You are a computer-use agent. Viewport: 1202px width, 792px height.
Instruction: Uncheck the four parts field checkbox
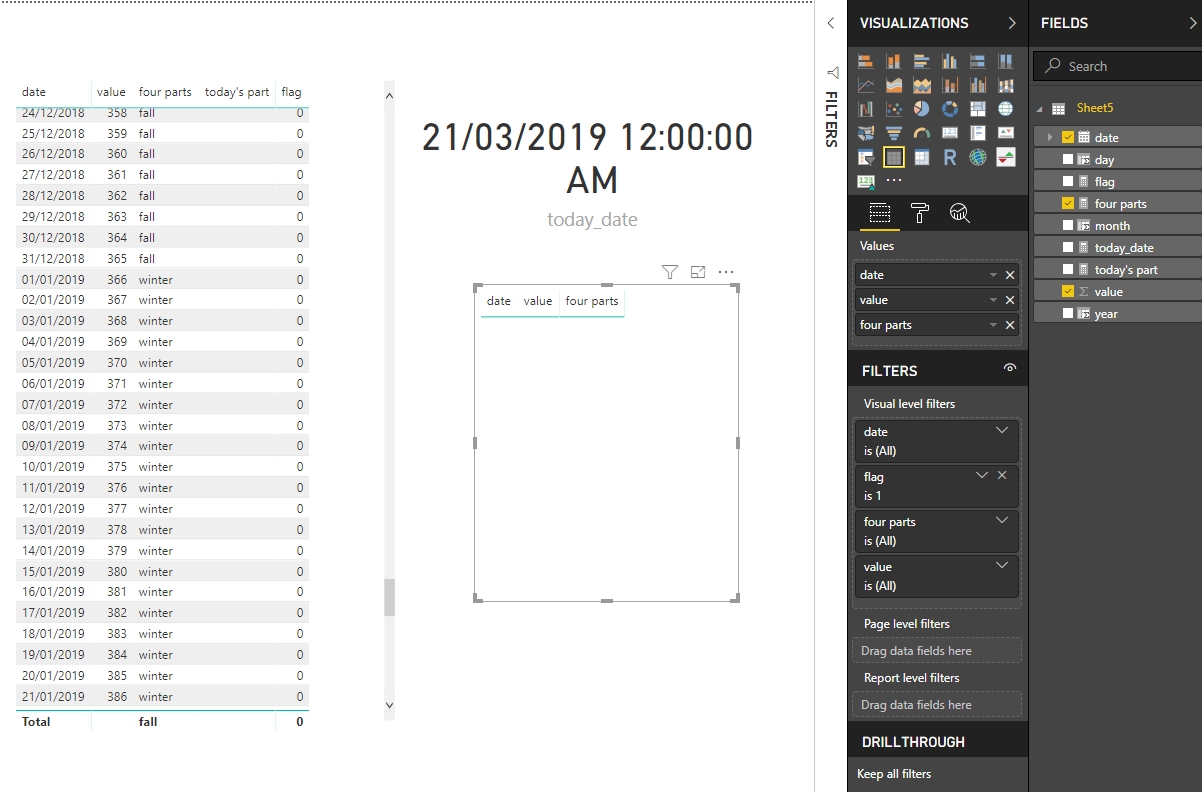pos(1068,204)
